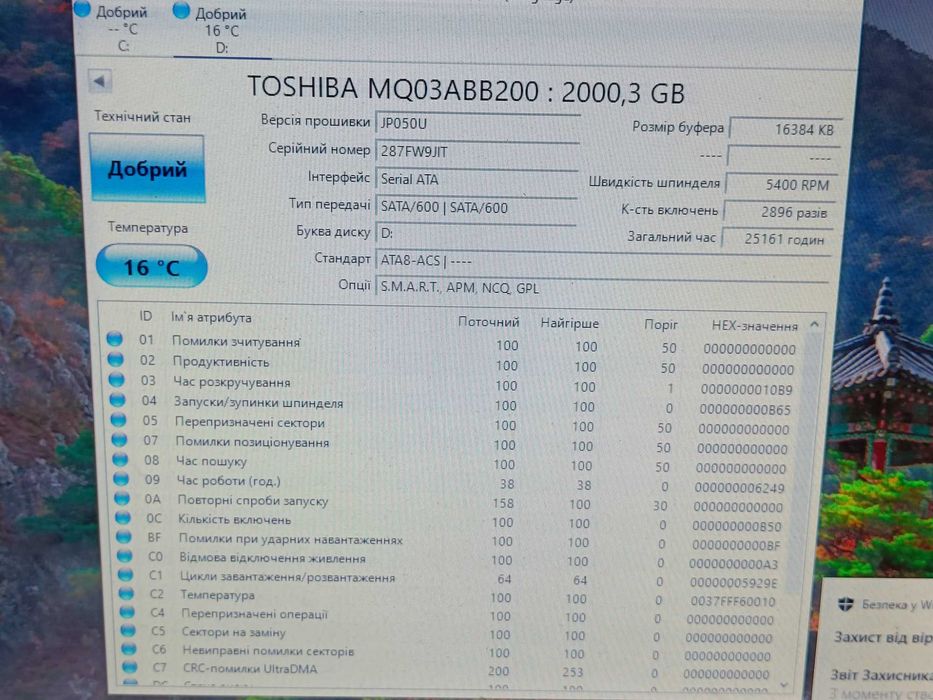Click the status icon for Перепризначені сектори
The height and width of the screenshot is (700, 933).
[x=118, y=420]
